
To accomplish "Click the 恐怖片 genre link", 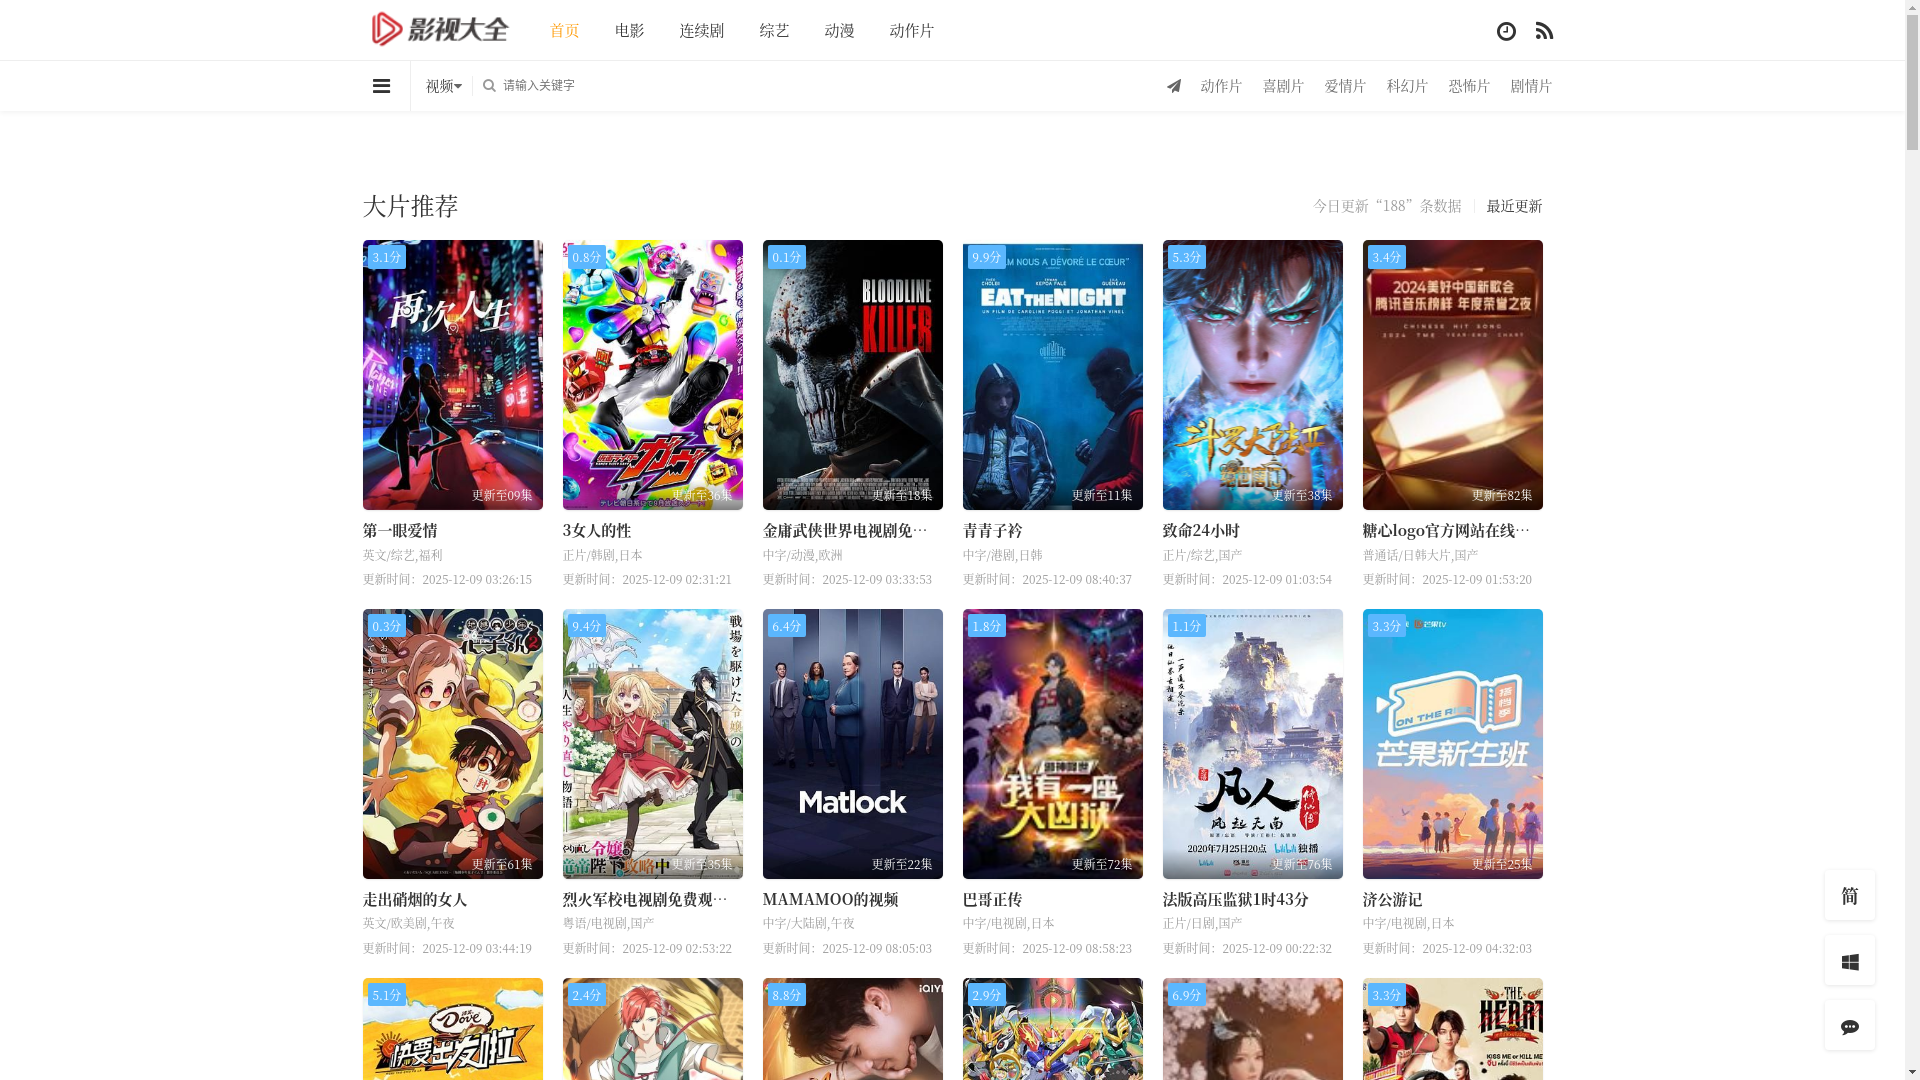I will tap(1469, 87).
